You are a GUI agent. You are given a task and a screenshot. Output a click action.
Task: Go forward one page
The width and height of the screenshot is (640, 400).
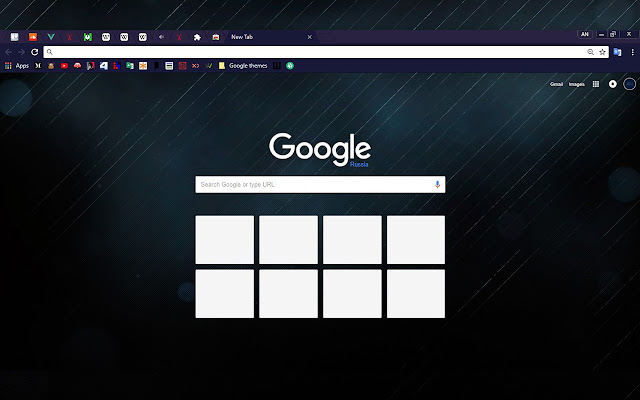click(21, 52)
